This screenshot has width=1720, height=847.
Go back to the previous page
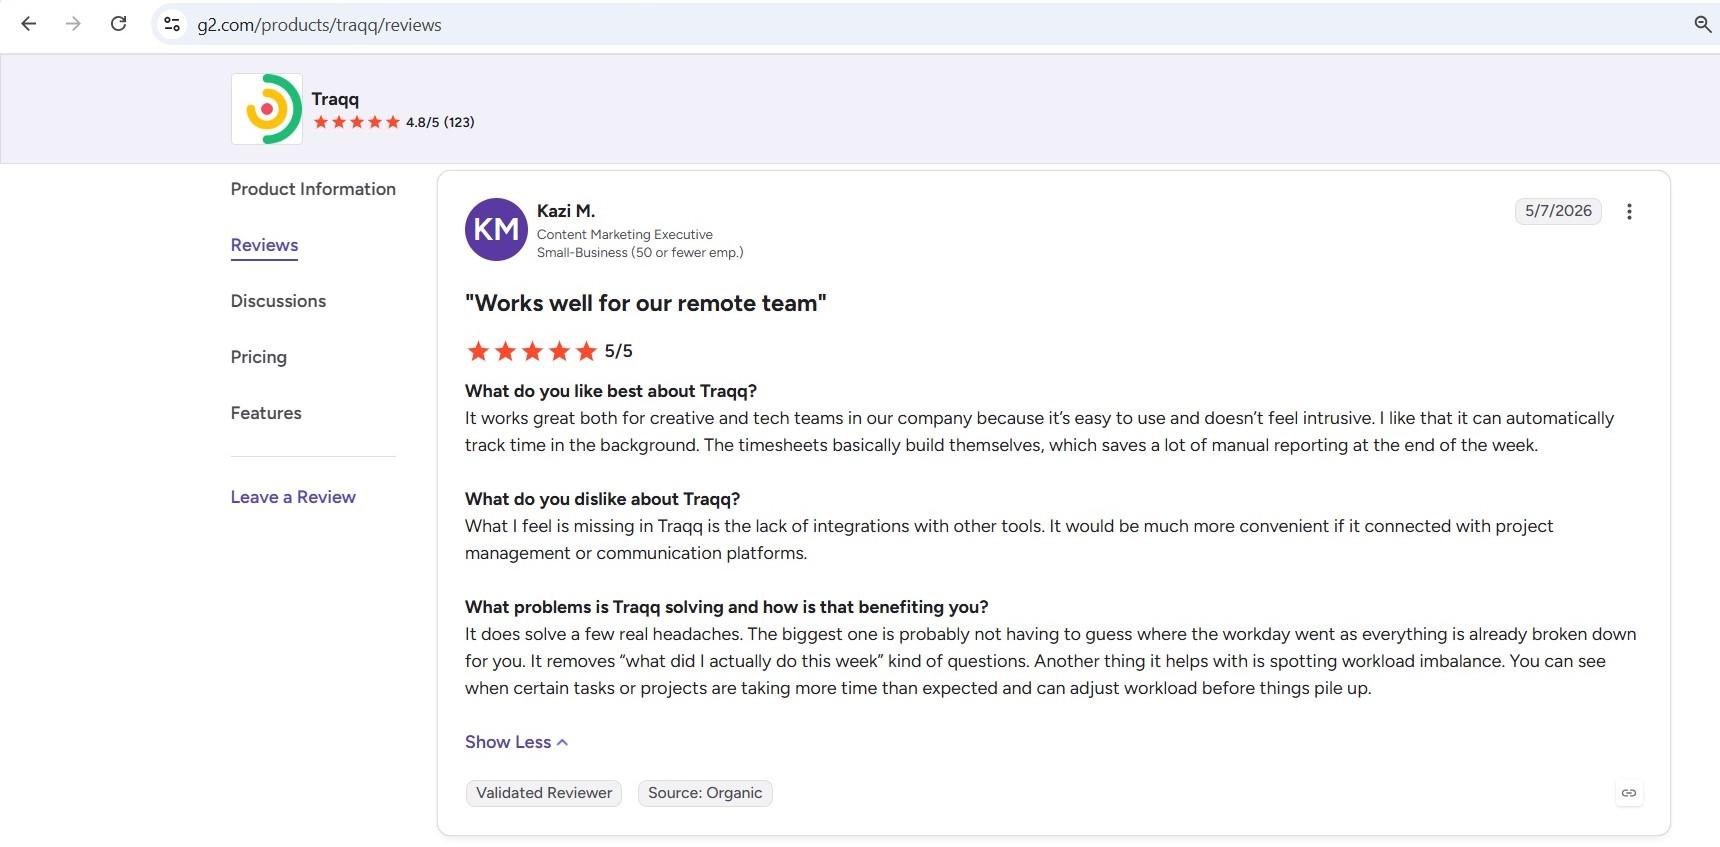coord(29,24)
